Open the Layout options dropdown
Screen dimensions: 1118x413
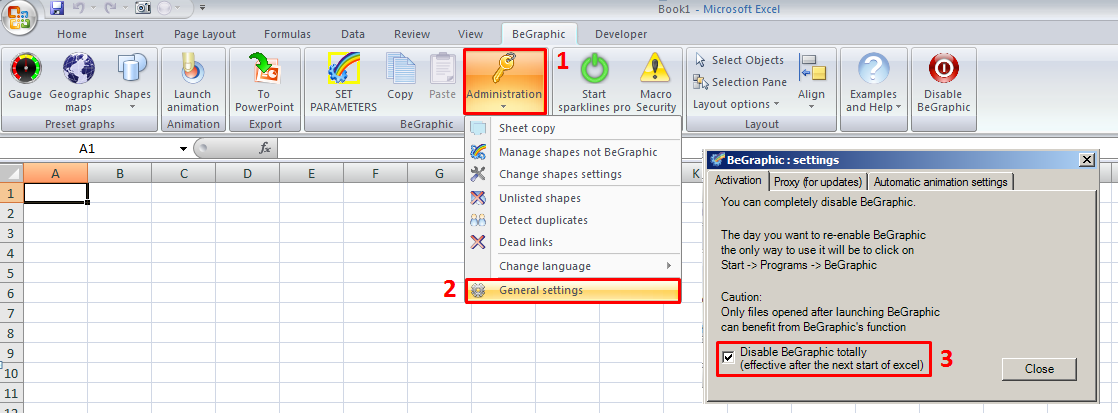pos(736,104)
